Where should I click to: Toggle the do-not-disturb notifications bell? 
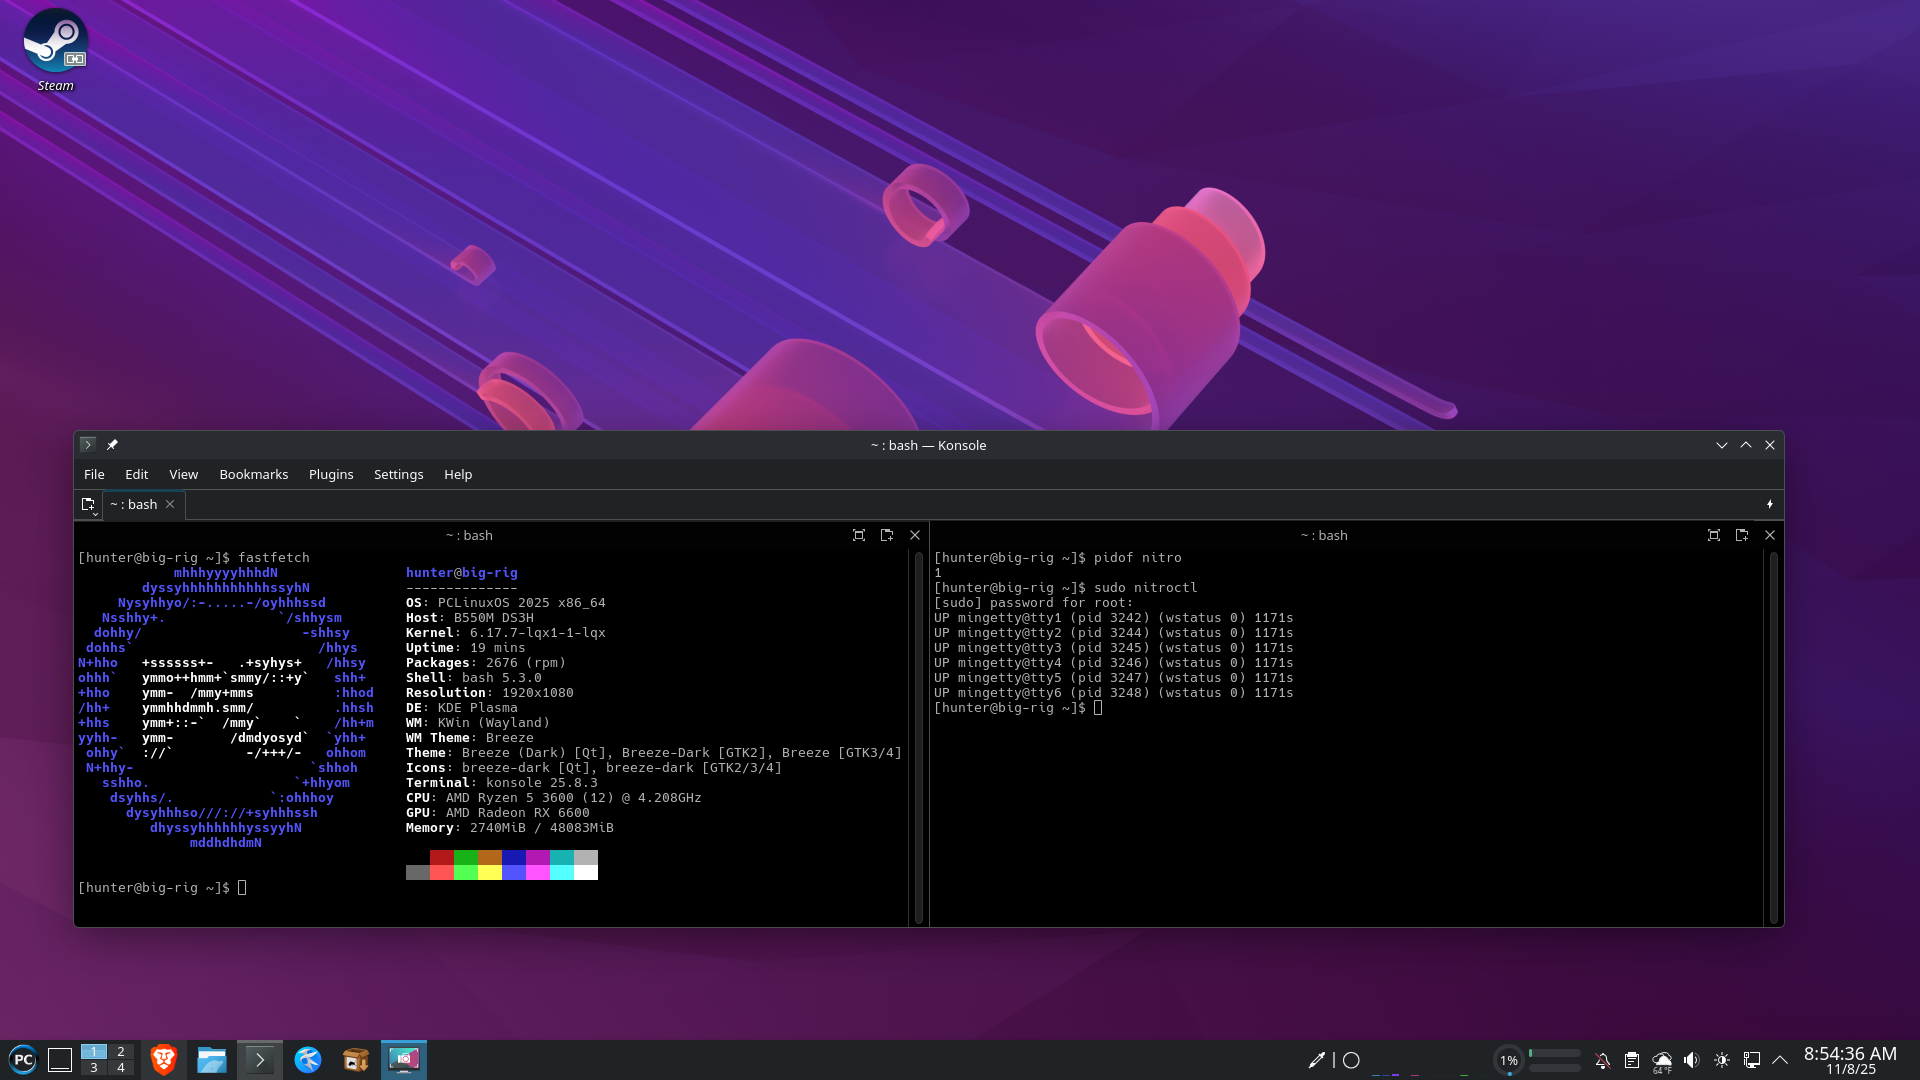point(1602,1060)
